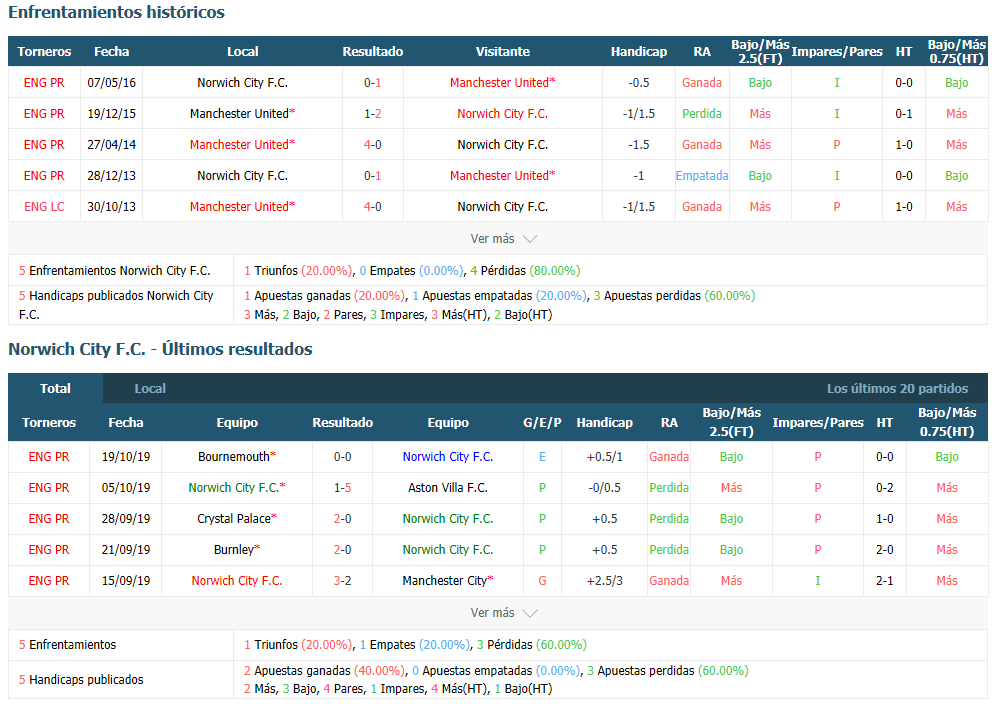Click result 1-2 of 19/12/15 match
992x707 pixels.
373,114
